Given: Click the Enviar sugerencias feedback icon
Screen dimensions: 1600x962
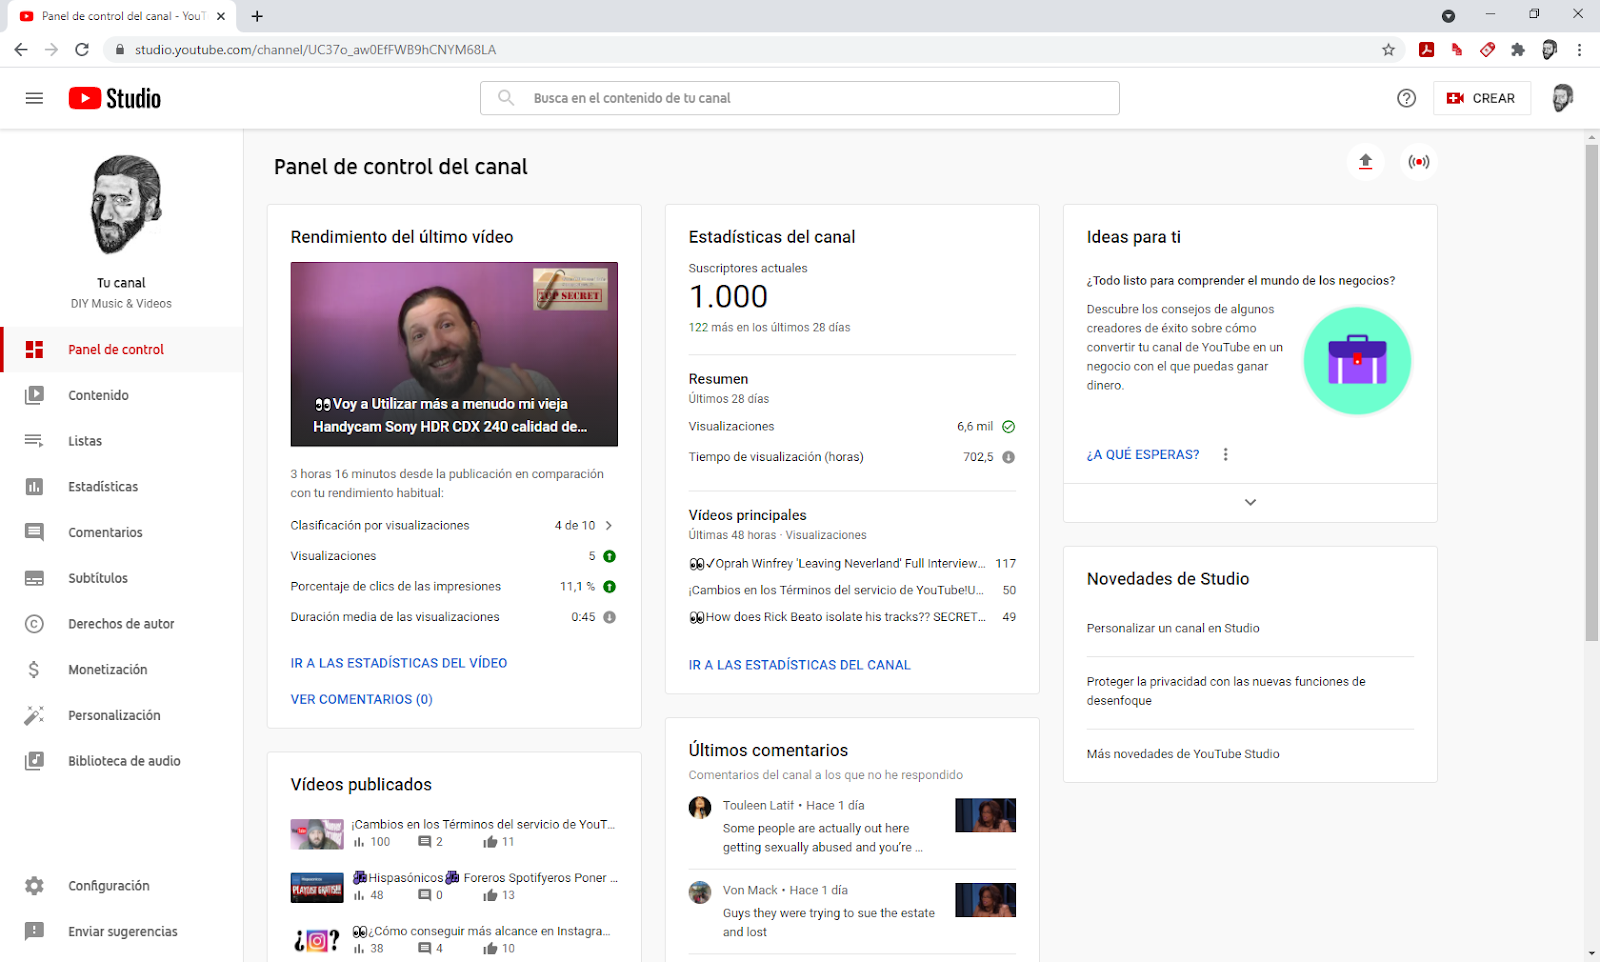Looking at the screenshot, I should point(34,931).
